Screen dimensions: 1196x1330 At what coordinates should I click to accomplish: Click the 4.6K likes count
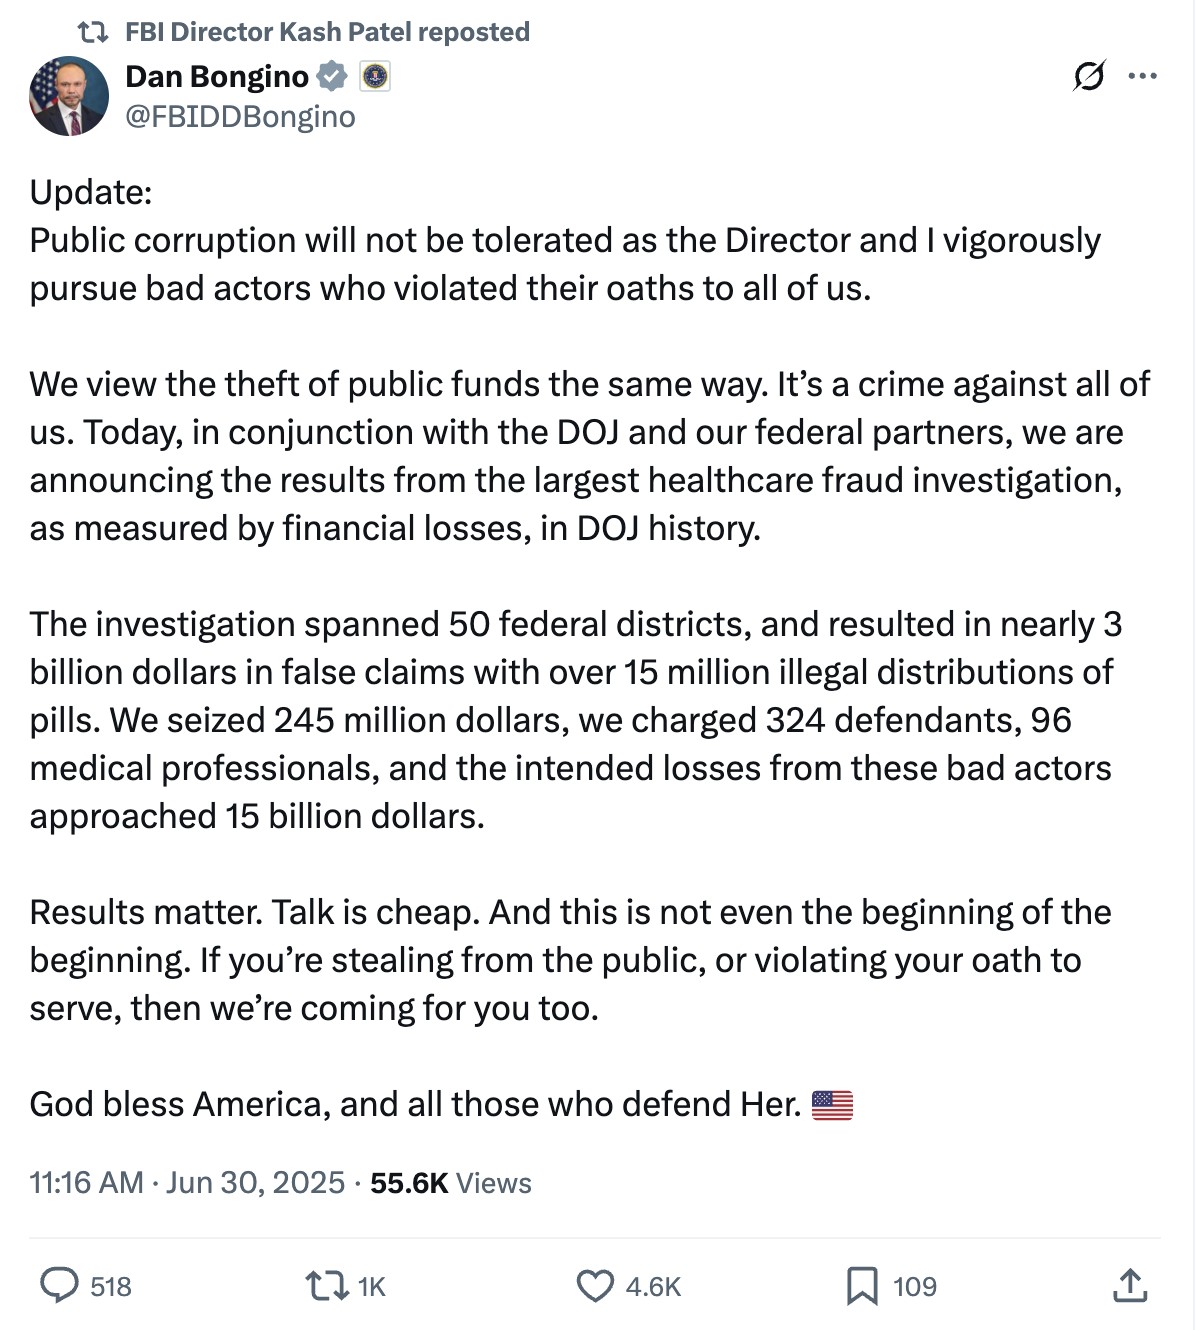(653, 1286)
